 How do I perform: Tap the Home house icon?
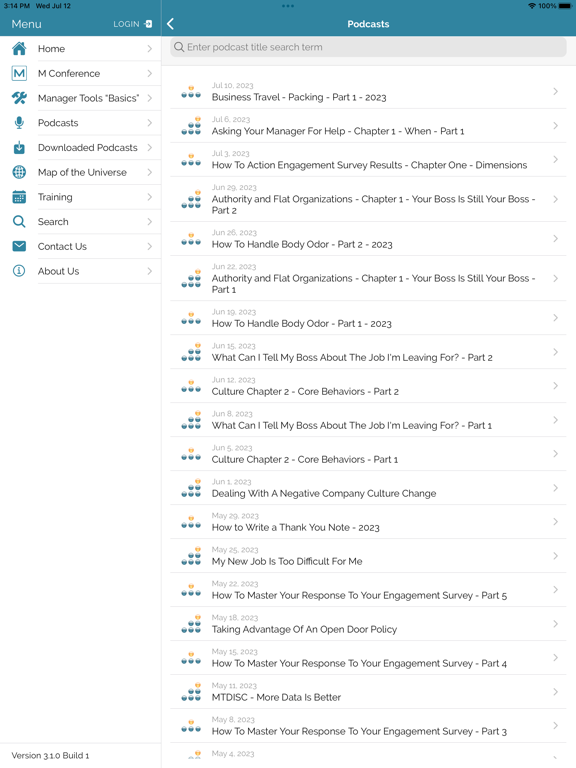tap(19, 48)
